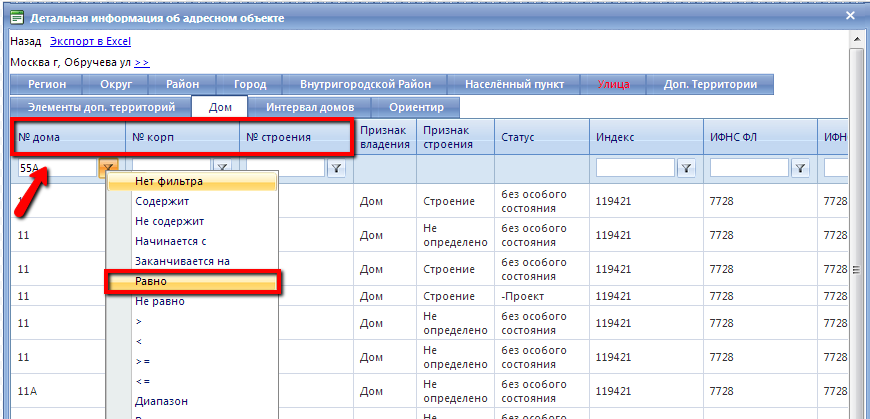
Task: Switch to Интервал домов tab
Action: 310,107
